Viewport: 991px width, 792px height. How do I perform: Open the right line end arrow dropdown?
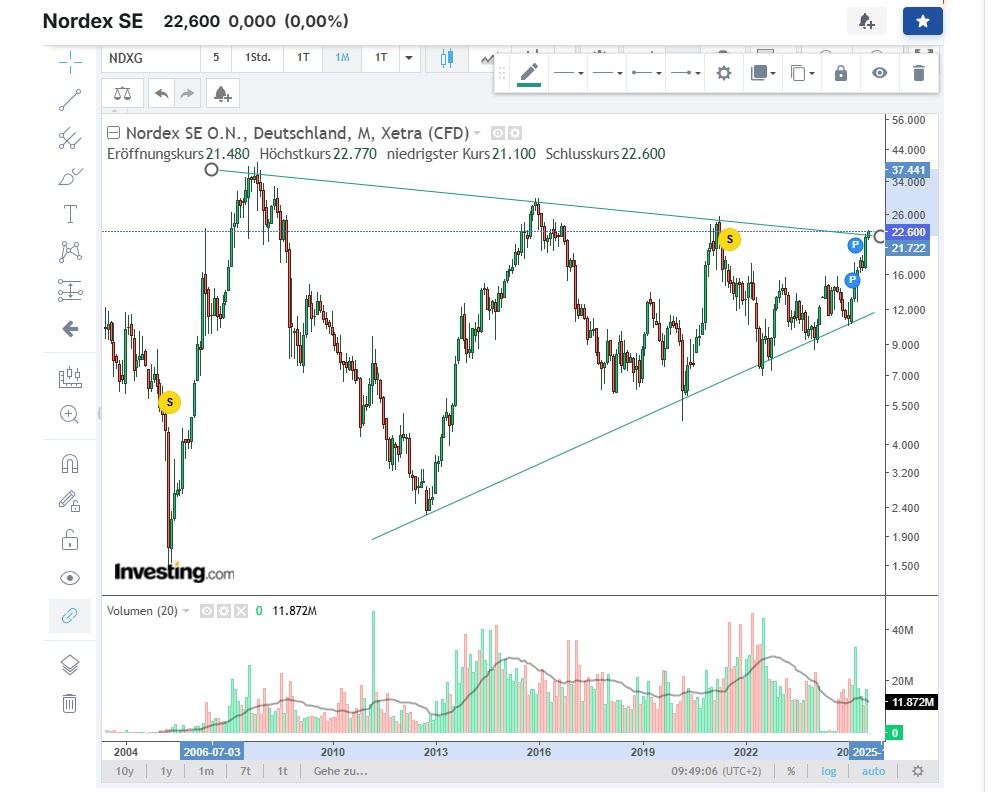coord(686,74)
